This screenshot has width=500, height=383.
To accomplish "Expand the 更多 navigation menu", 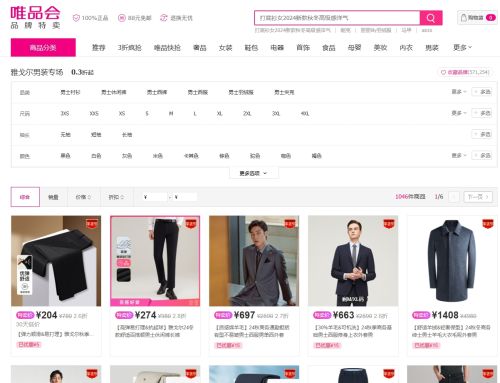I will (462, 48).
